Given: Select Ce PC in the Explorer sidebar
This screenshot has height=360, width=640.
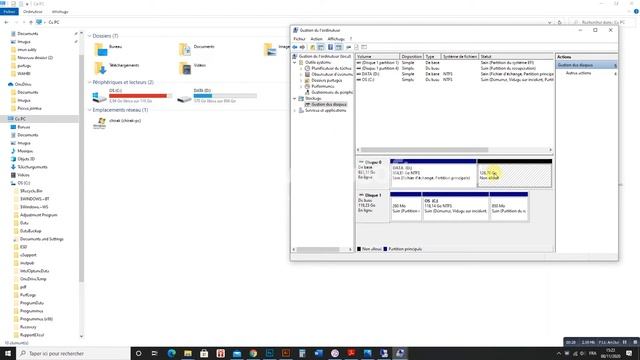Looking at the screenshot, I should tap(20, 119).
